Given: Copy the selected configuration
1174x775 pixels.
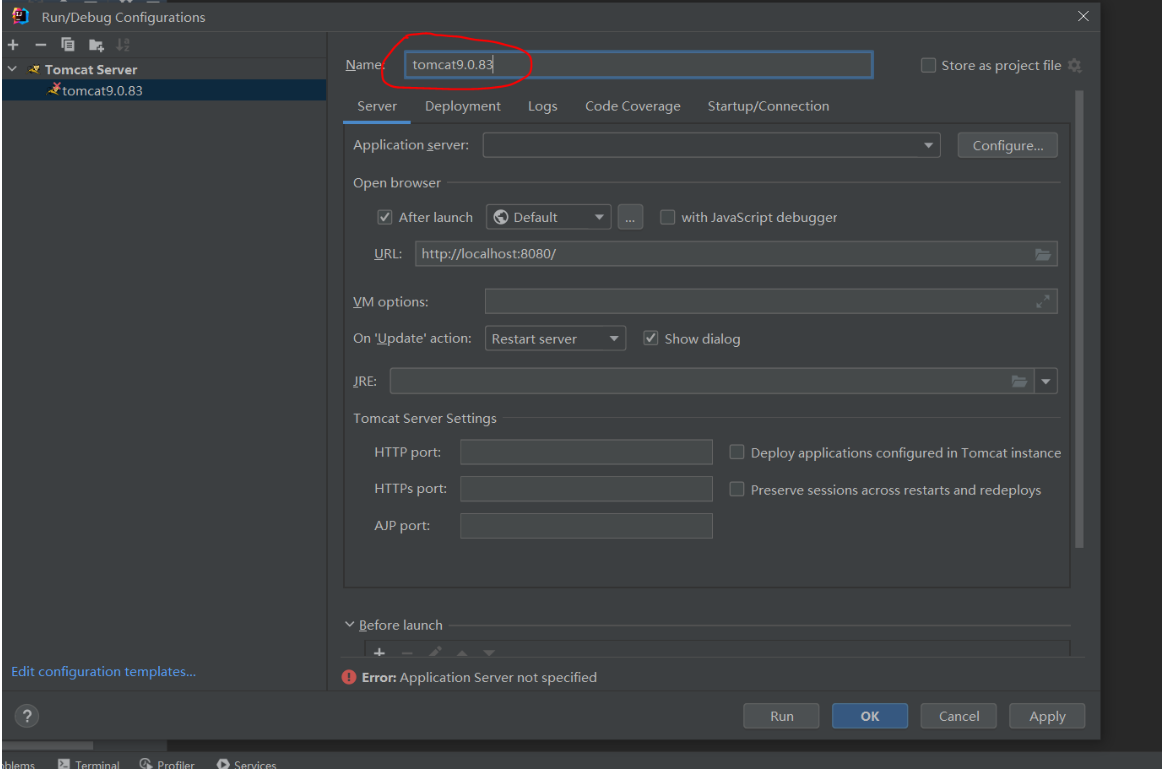Looking at the screenshot, I should 67,45.
